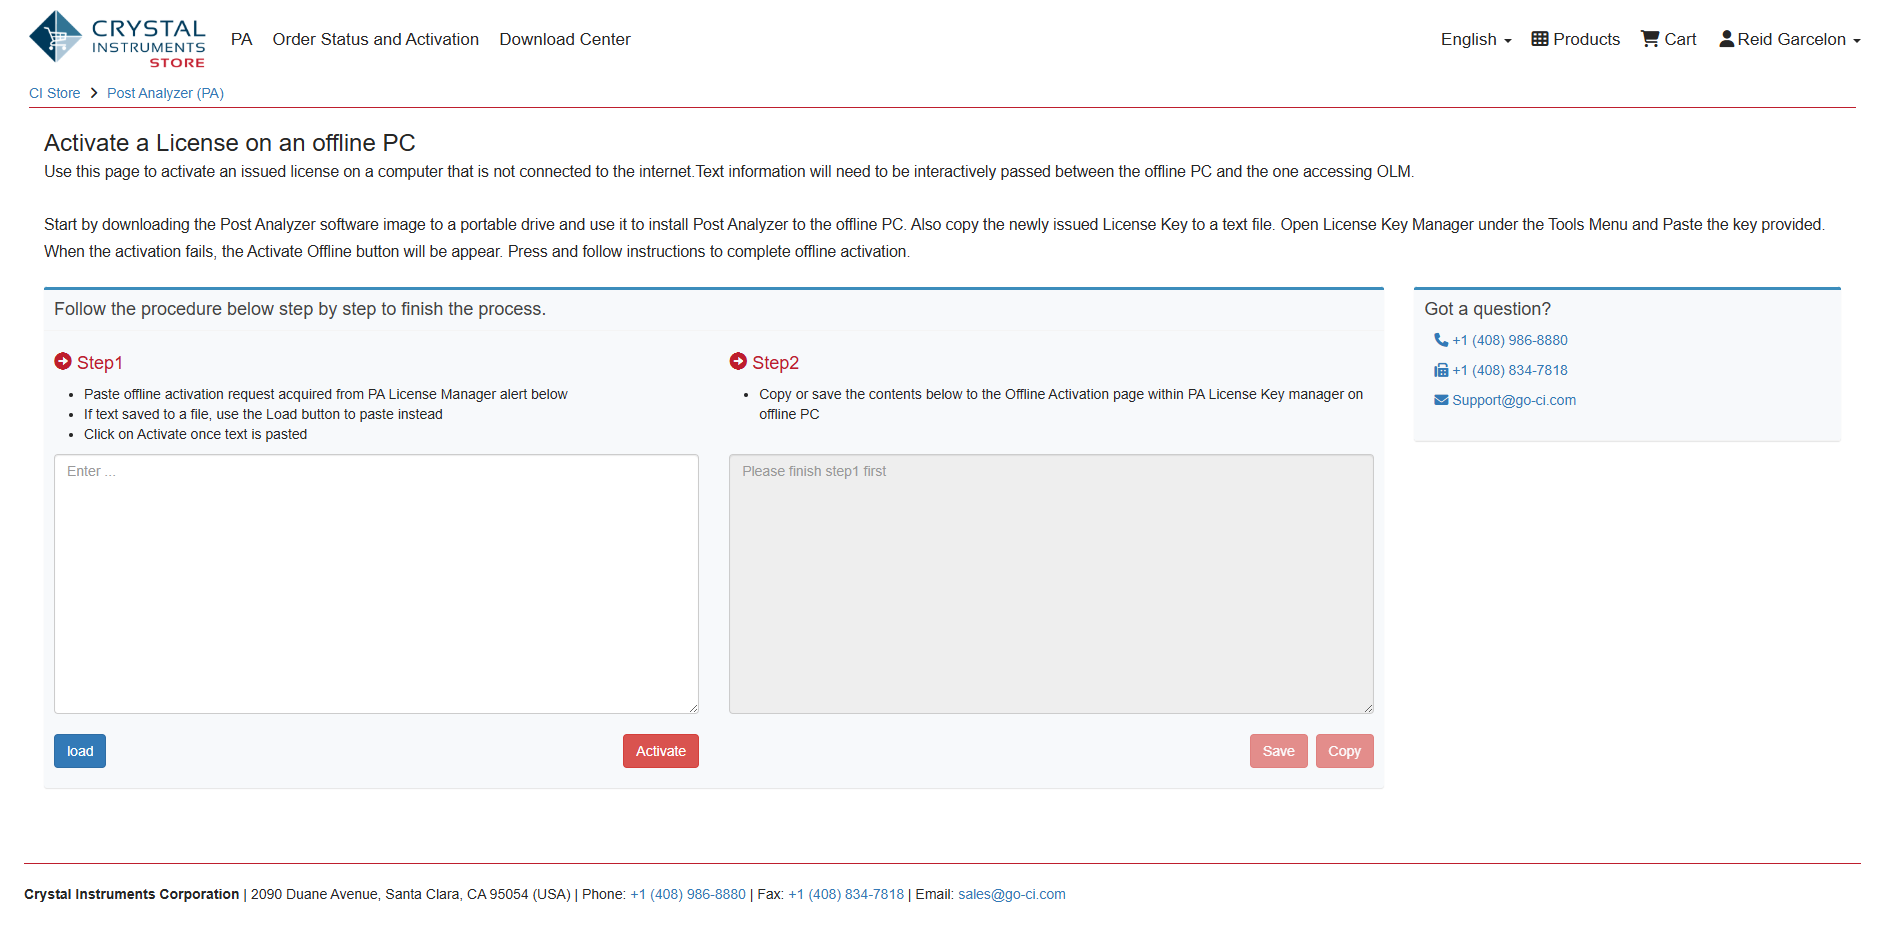Go to Order Status and Activation
The height and width of the screenshot is (938, 1882).
click(375, 39)
